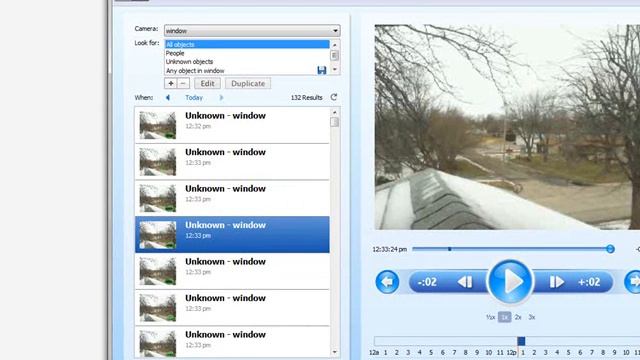Click the Look for list scrollbar thumb
640x360 pixels.
pos(335,55)
